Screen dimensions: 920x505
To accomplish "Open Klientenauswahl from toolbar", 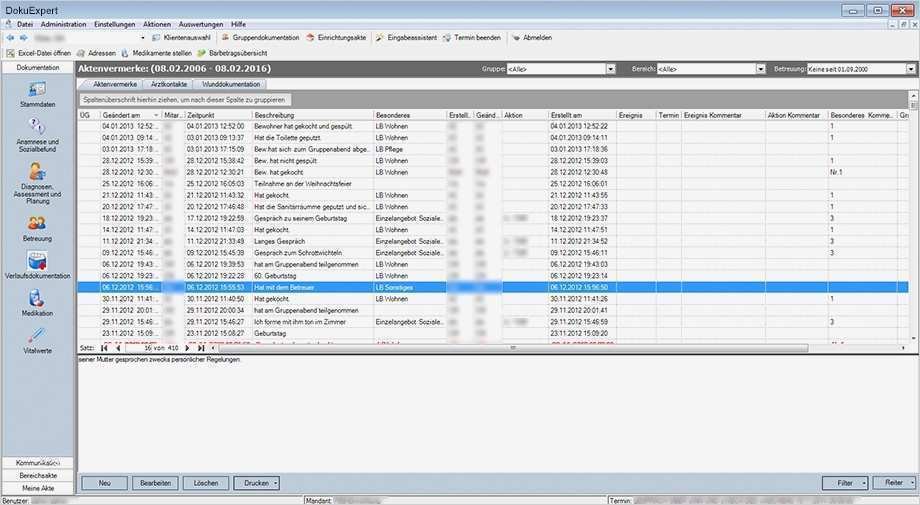I will pyautogui.click(x=181, y=38).
